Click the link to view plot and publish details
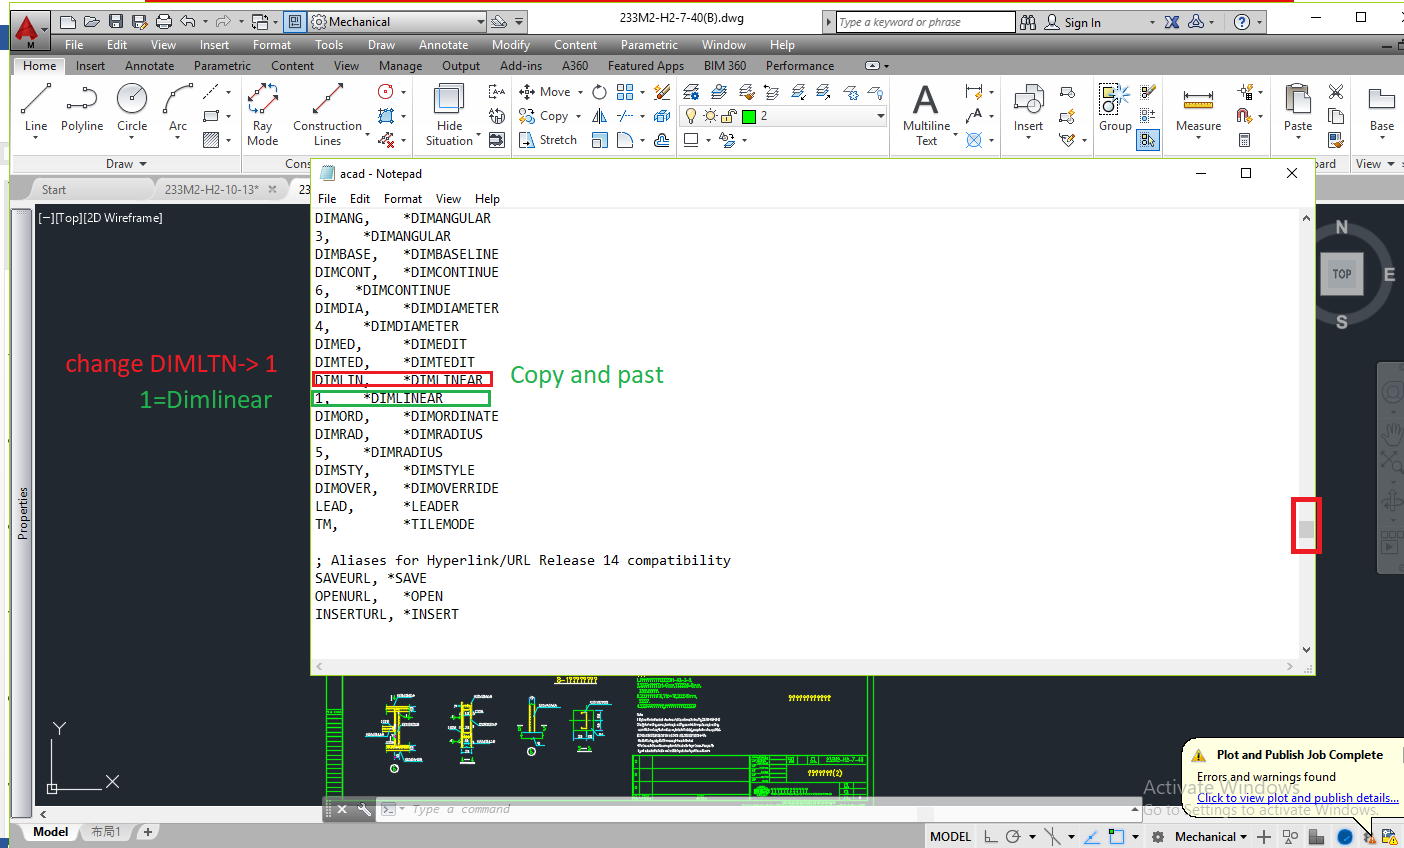Screen dimensions: 1404x848 1297,798
